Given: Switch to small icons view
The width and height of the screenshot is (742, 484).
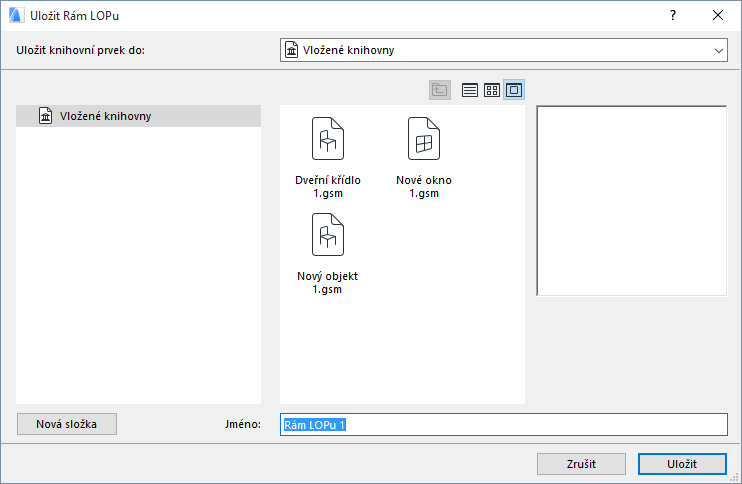Looking at the screenshot, I should click(x=492, y=90).
